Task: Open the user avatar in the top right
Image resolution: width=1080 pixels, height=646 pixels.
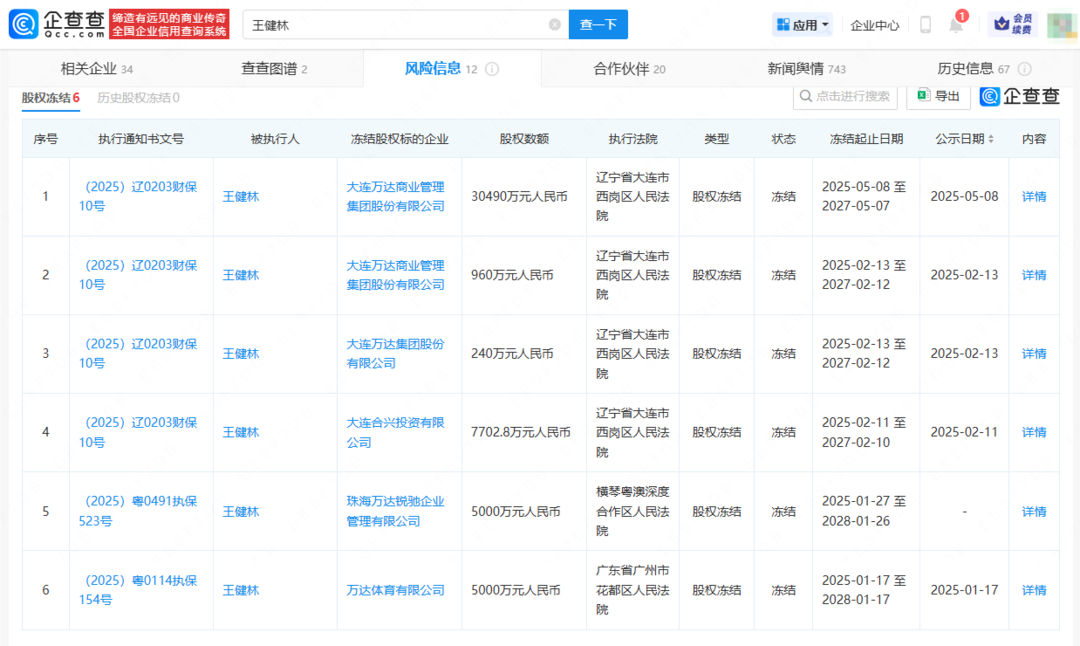Action: click(1061, 25)
